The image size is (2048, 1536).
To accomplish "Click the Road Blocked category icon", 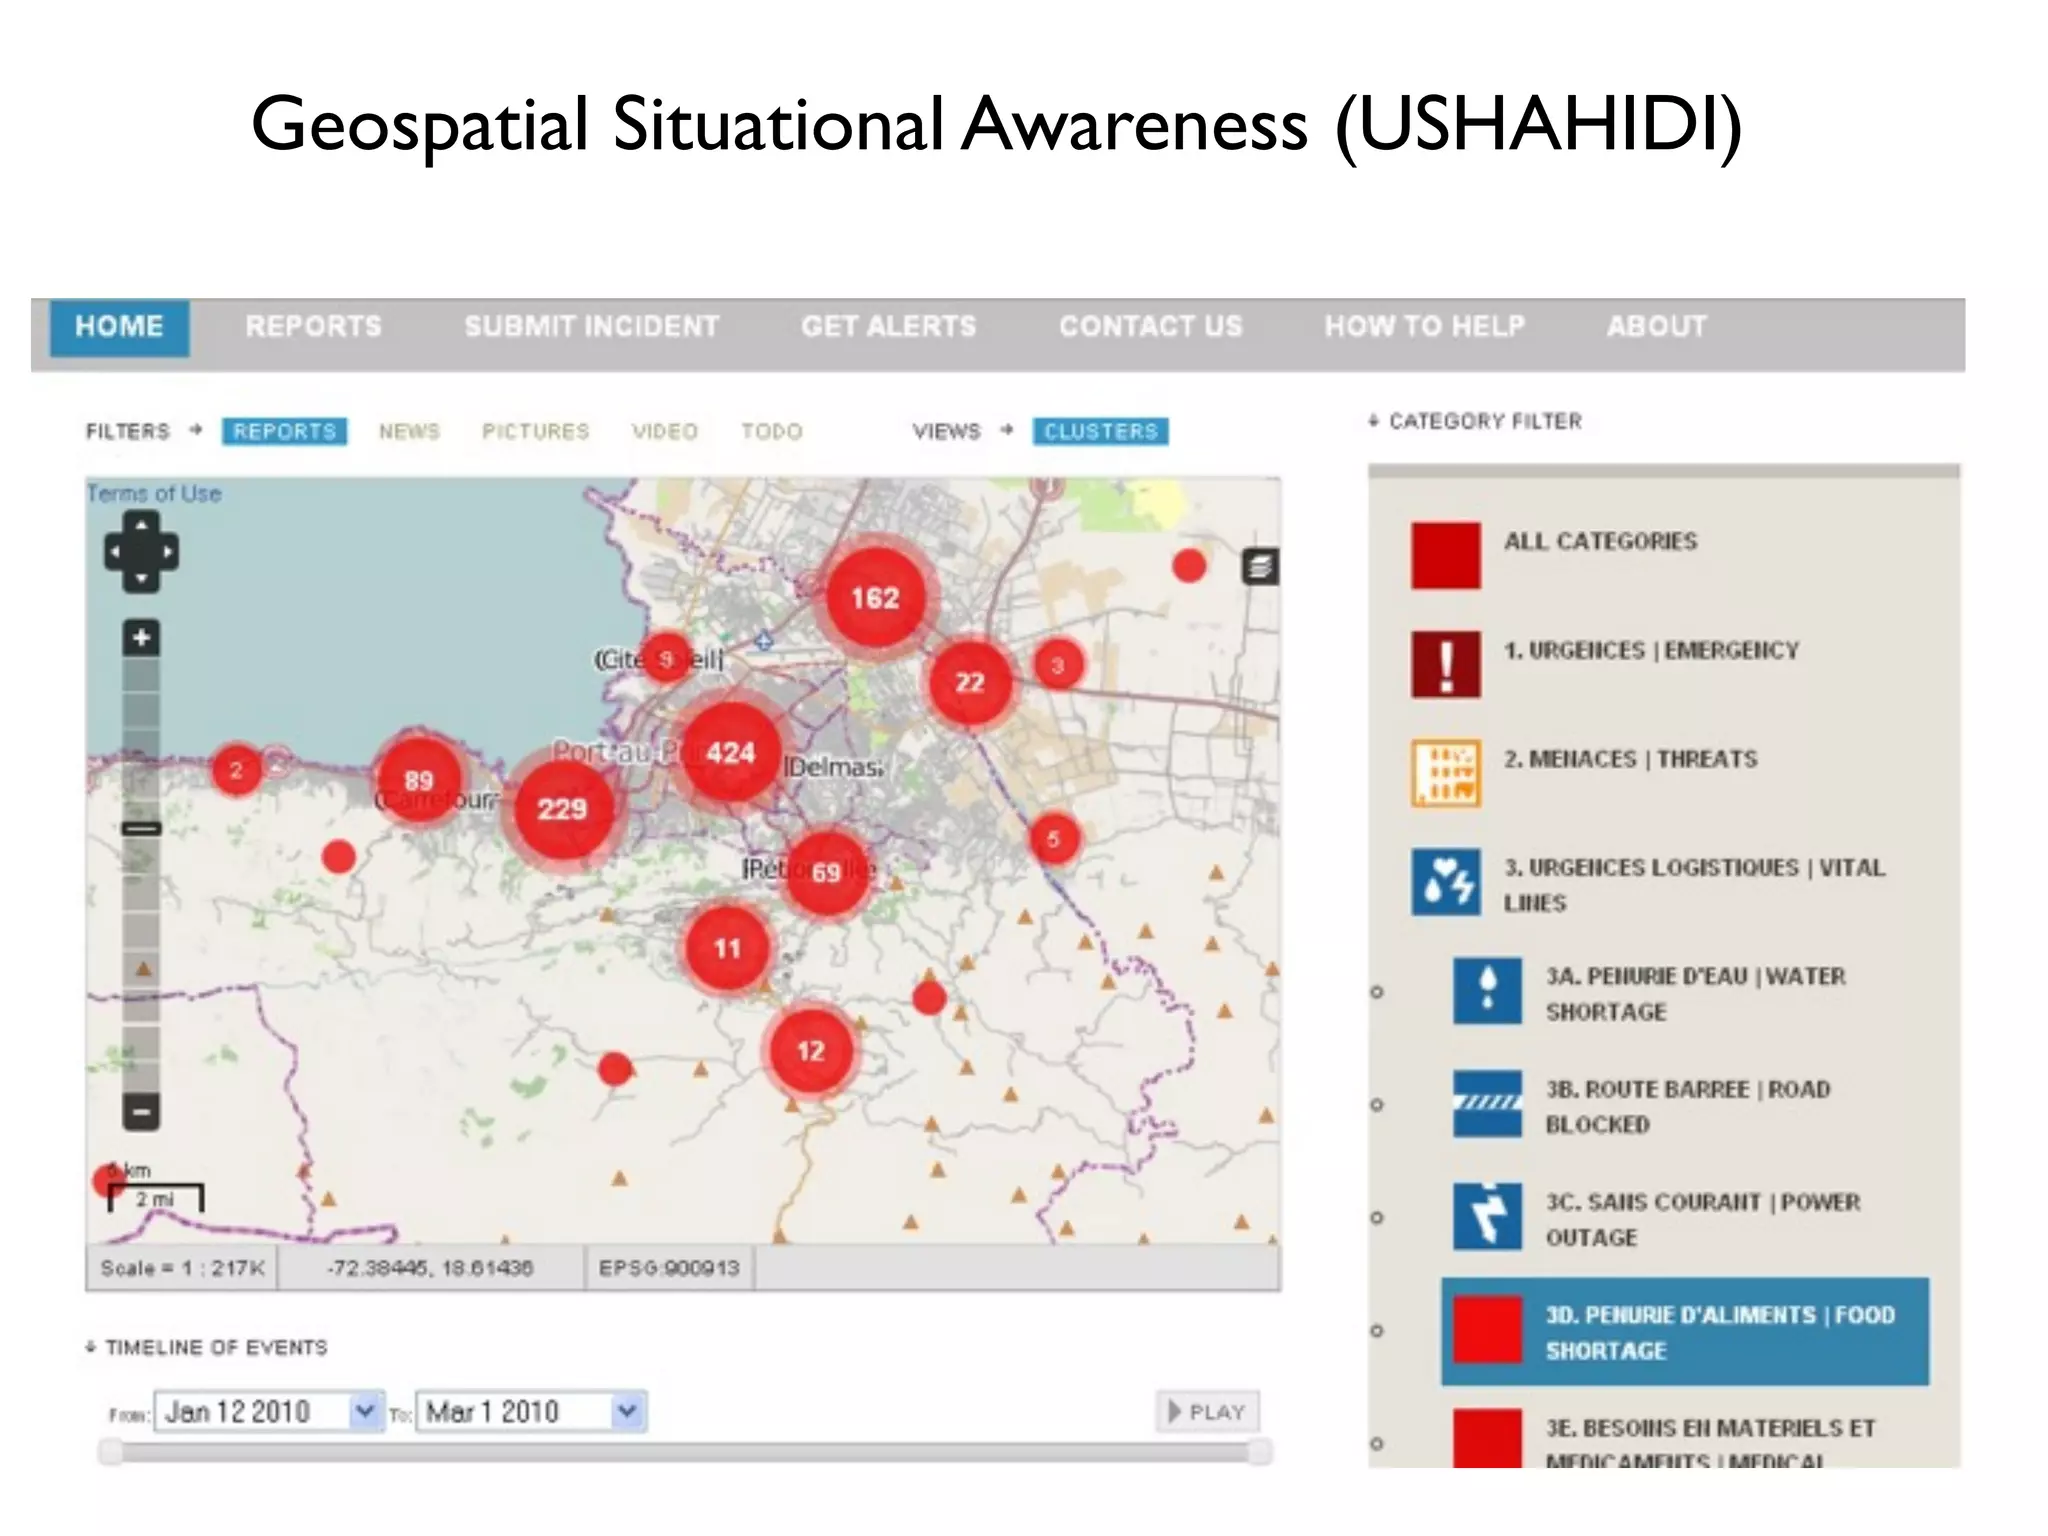I will (1487, 1104).
